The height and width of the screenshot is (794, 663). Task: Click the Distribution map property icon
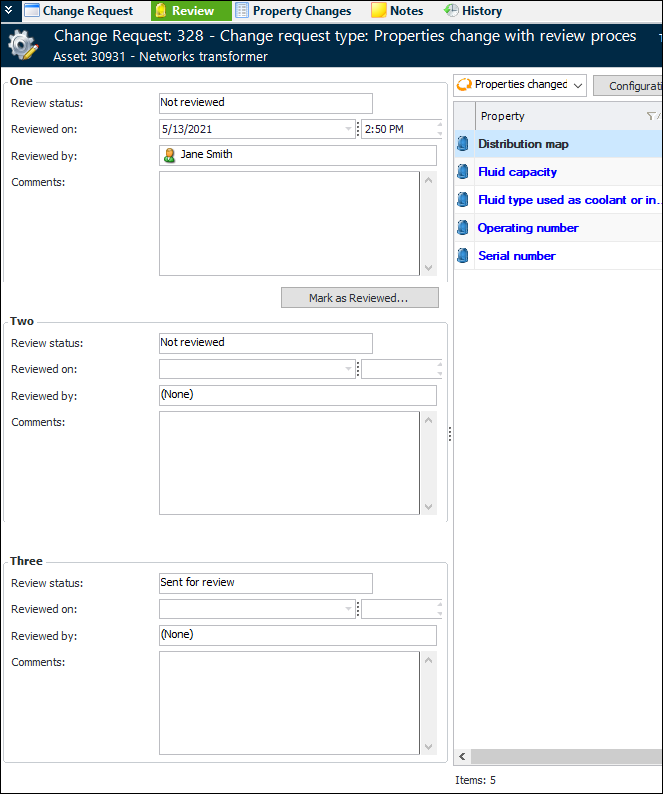click(463, 144)
